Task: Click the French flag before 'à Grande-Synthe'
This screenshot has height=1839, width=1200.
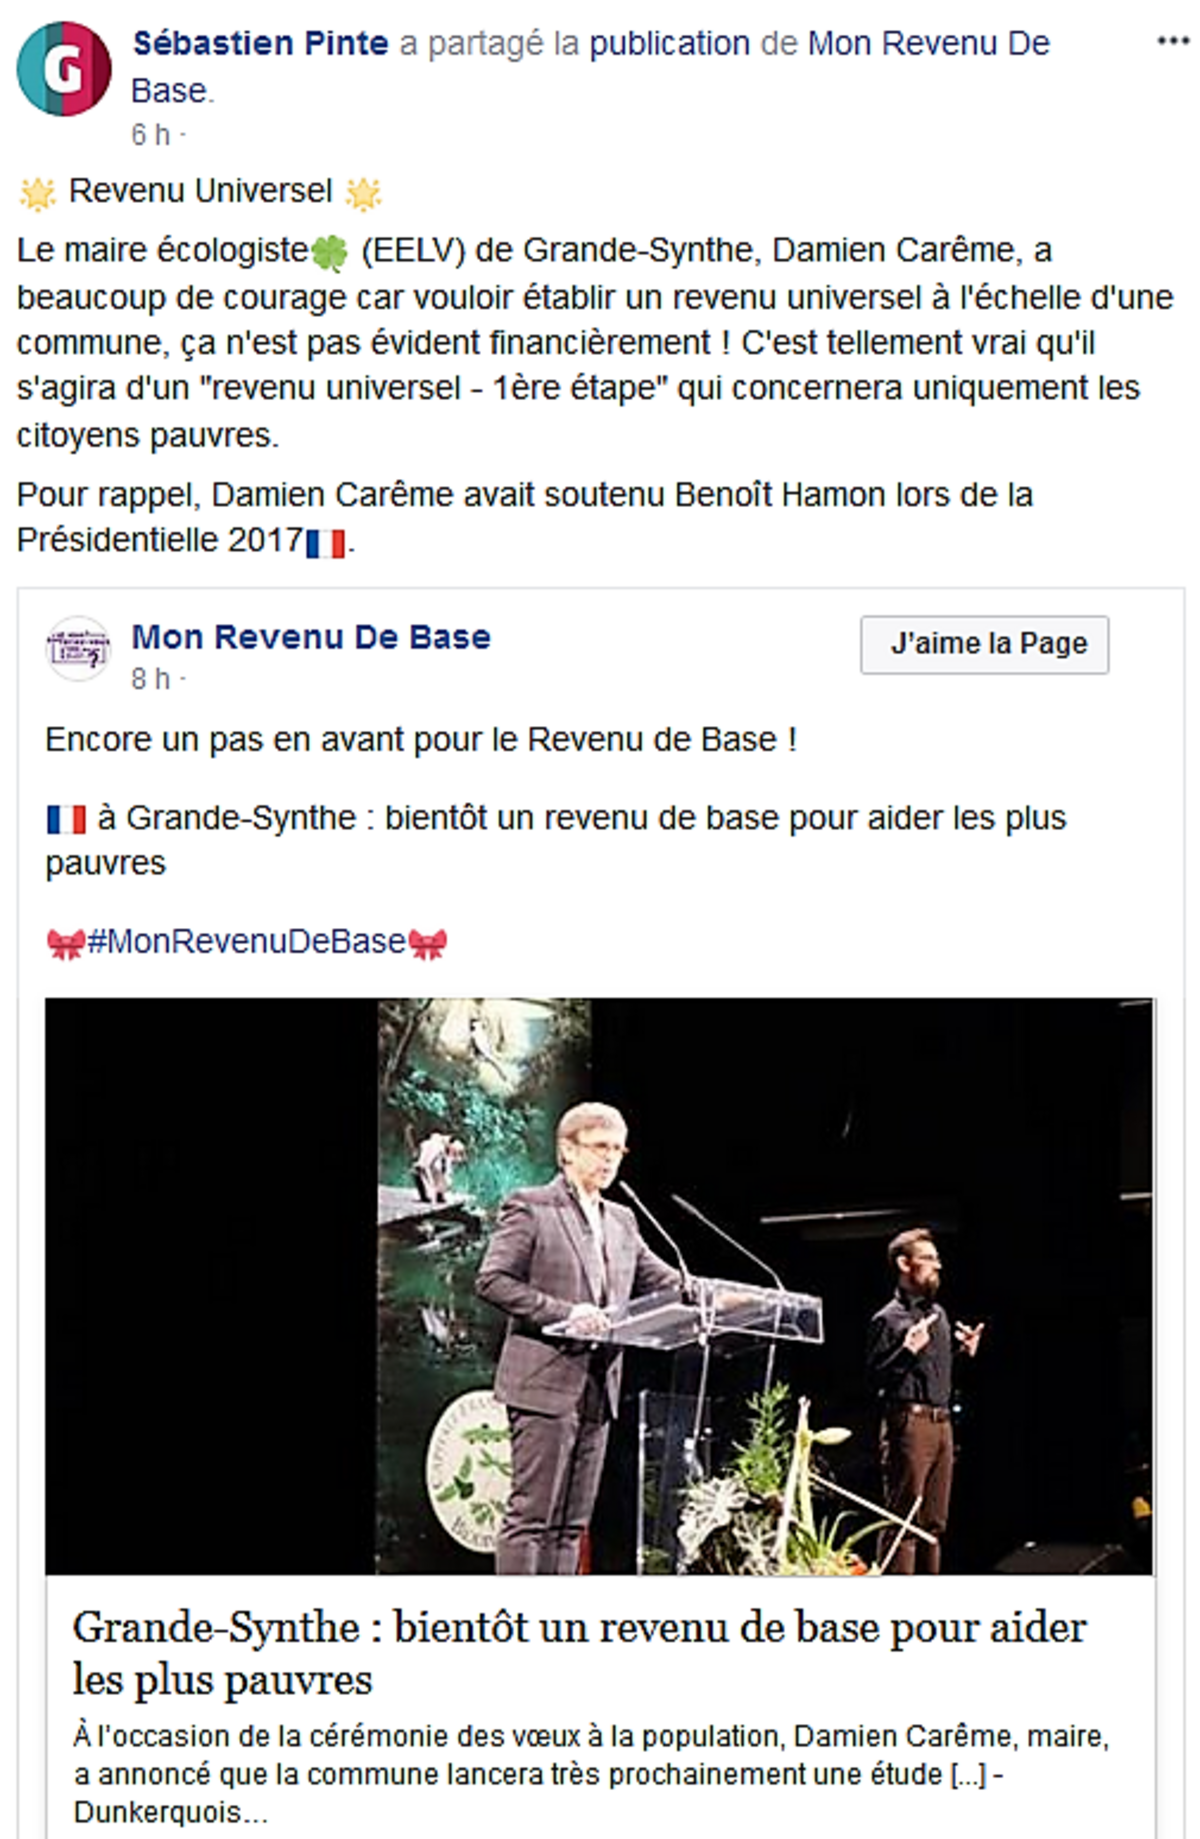Action: [66, 820]
